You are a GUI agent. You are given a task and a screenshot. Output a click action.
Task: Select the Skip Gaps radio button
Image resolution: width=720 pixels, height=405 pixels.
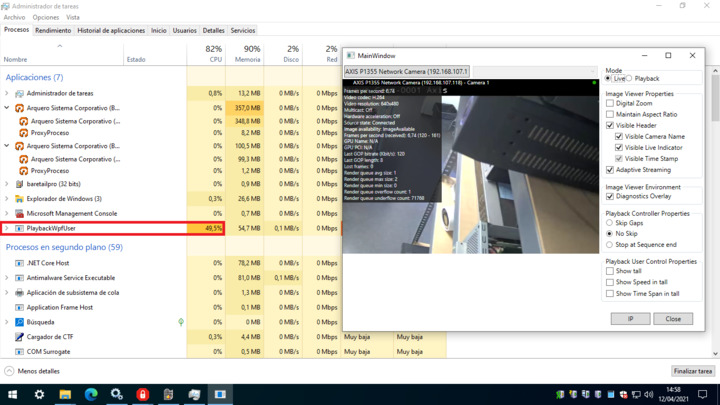pyautogui.click(x=610, y=223)
